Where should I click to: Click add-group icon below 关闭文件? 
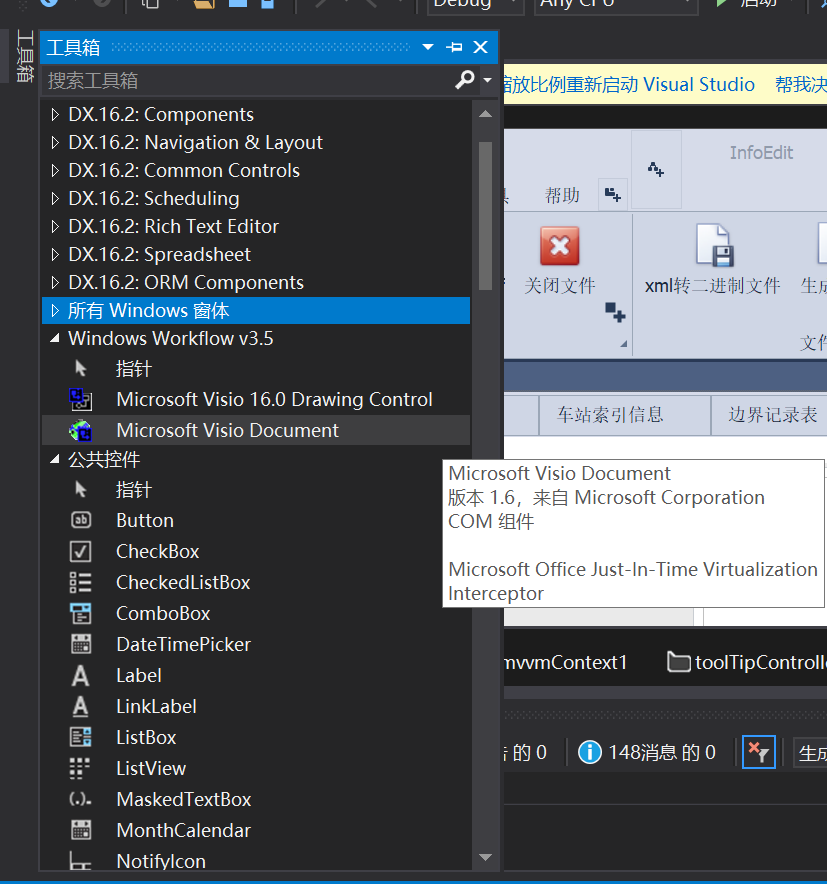[x=615, y=312]
